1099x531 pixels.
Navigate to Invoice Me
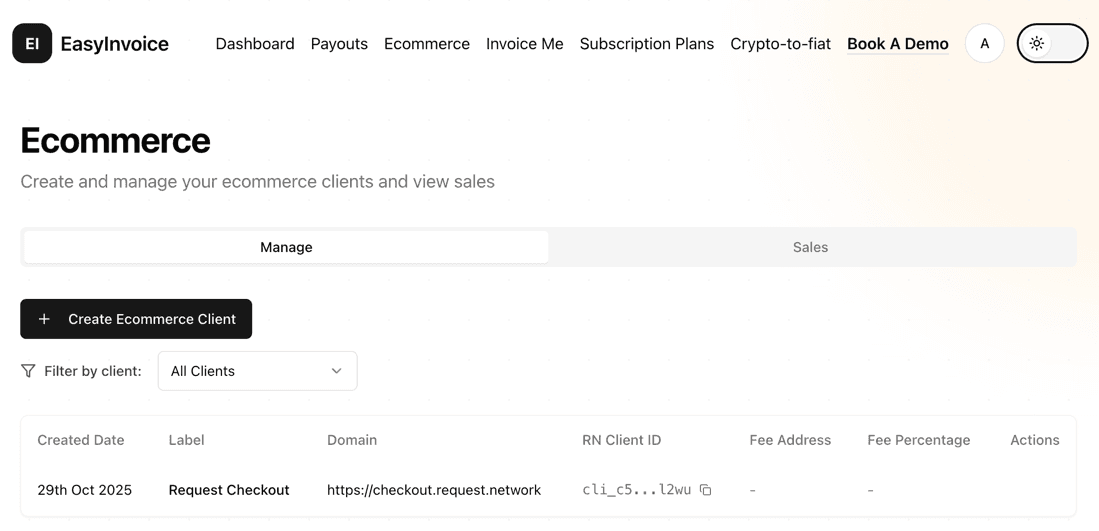click(525, 44)
